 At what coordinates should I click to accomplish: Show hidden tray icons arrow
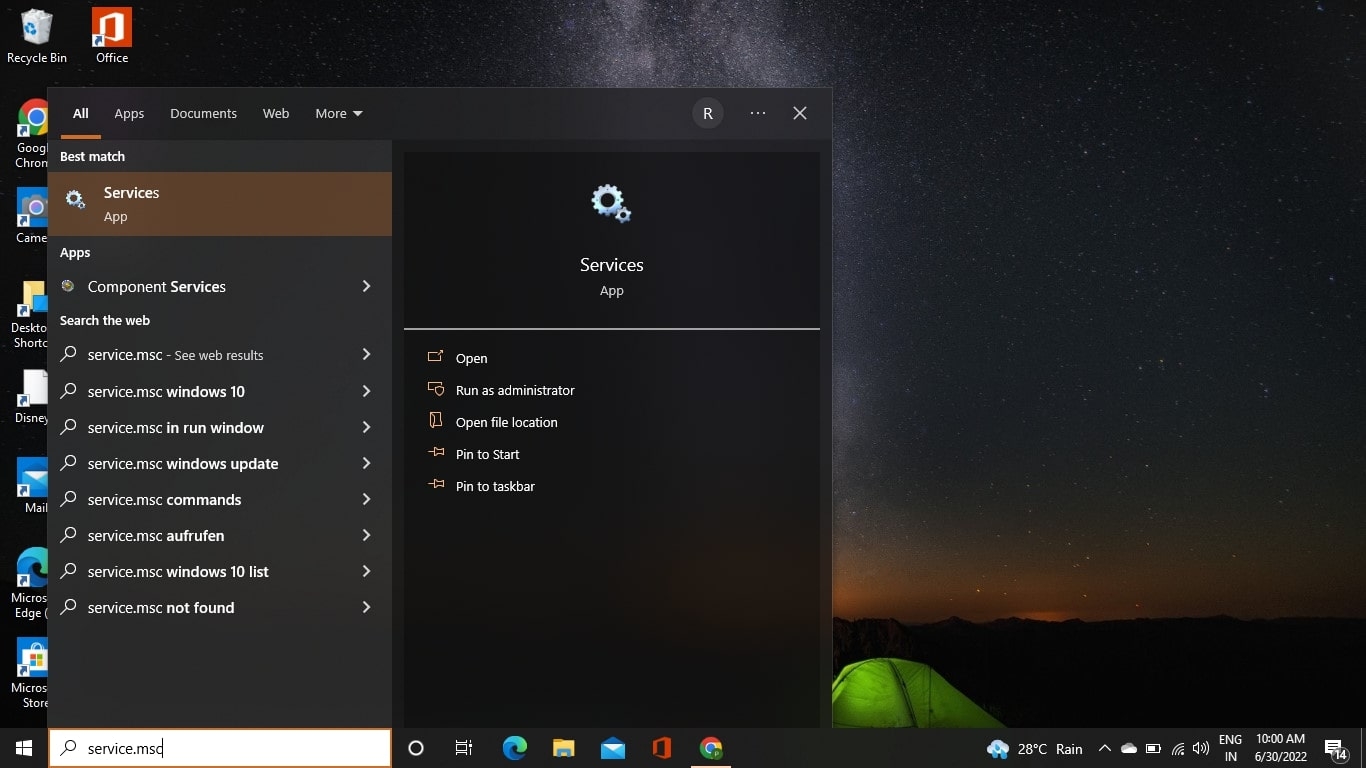(x=1105, y=749)
